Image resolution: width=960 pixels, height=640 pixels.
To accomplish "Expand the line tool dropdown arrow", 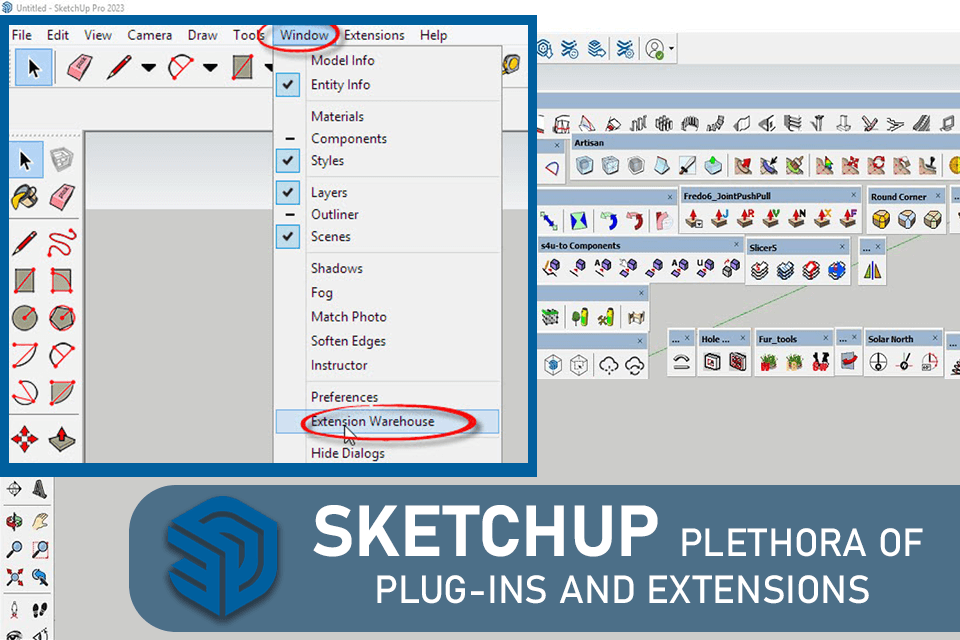I will point(148,67).
